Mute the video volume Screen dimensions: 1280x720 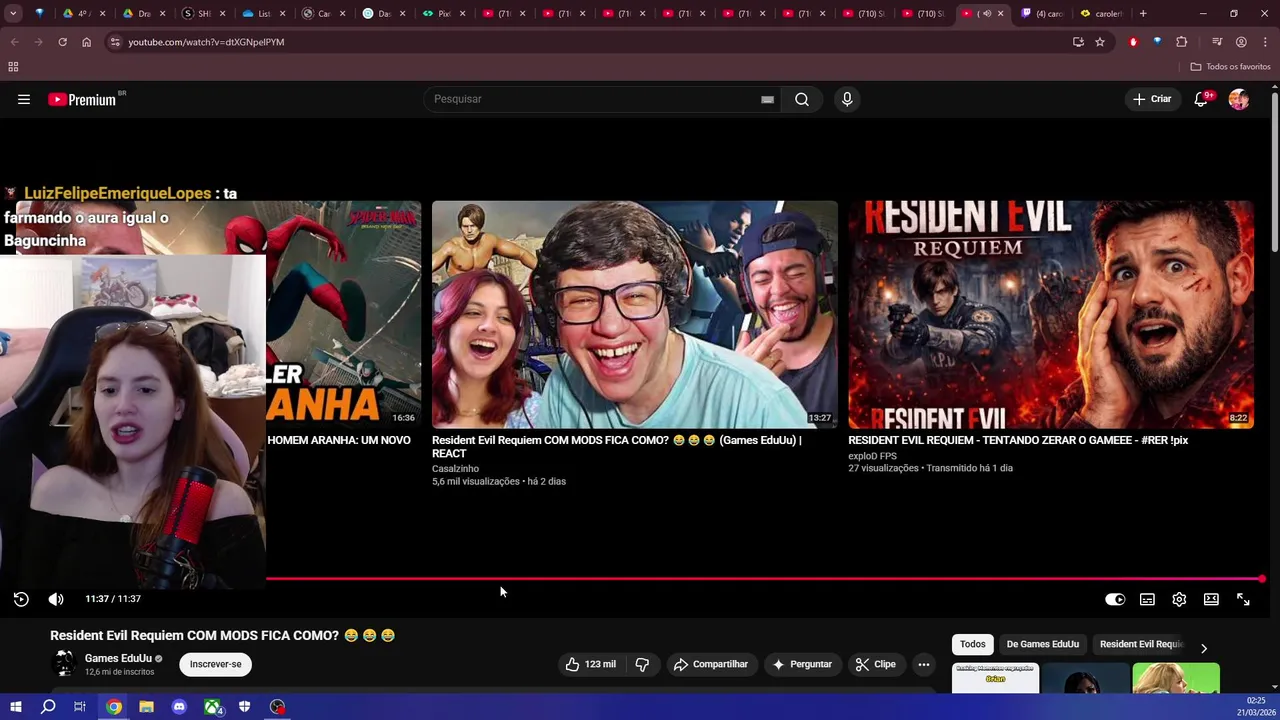pyautogui.click(x=56, y=599)
